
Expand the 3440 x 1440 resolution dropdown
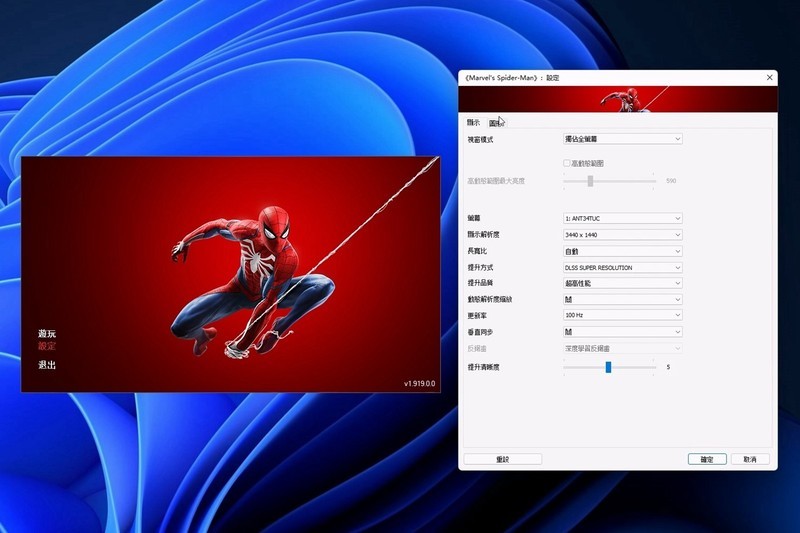pos(622,235)
